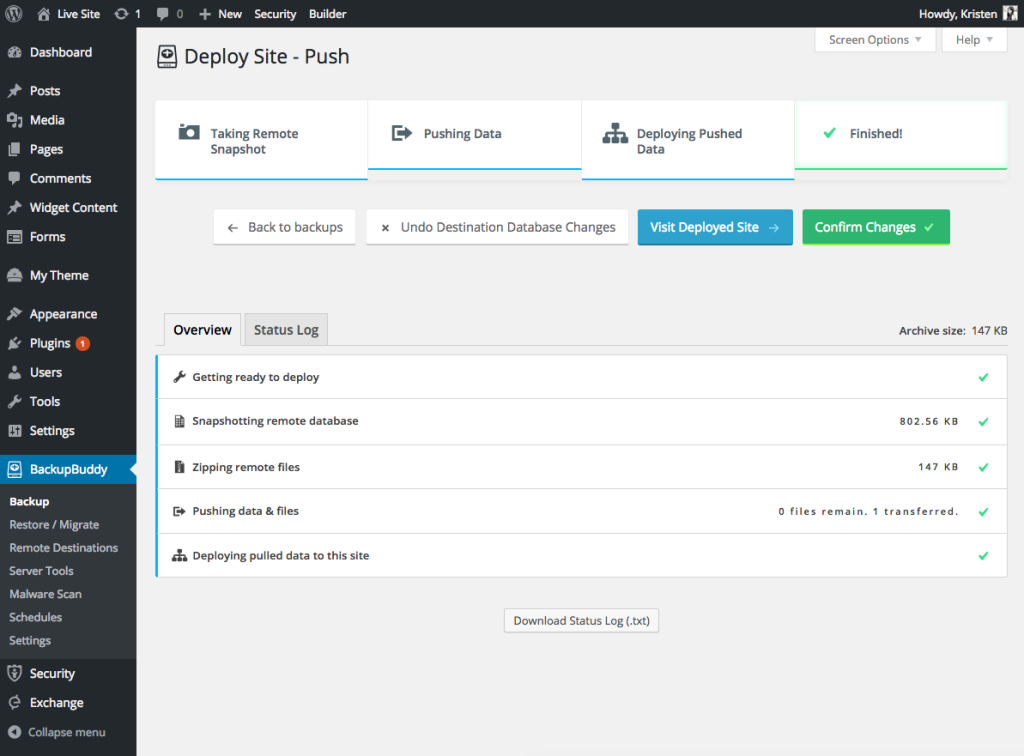Click Kristen's avatar in admin bar
This screenshot has height=756, width=1024.
[x=1010, y=14]
